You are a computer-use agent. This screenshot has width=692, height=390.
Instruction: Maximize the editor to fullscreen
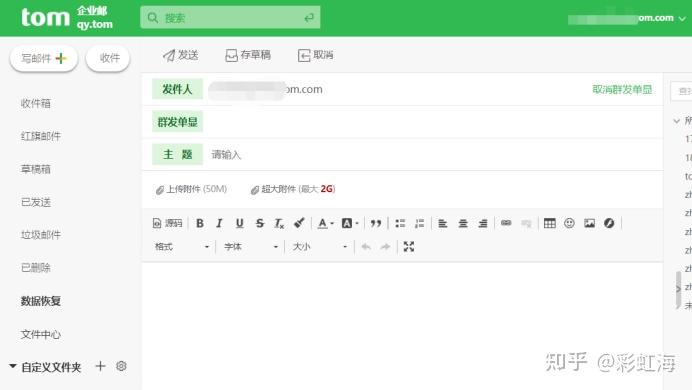coord(409,247)
